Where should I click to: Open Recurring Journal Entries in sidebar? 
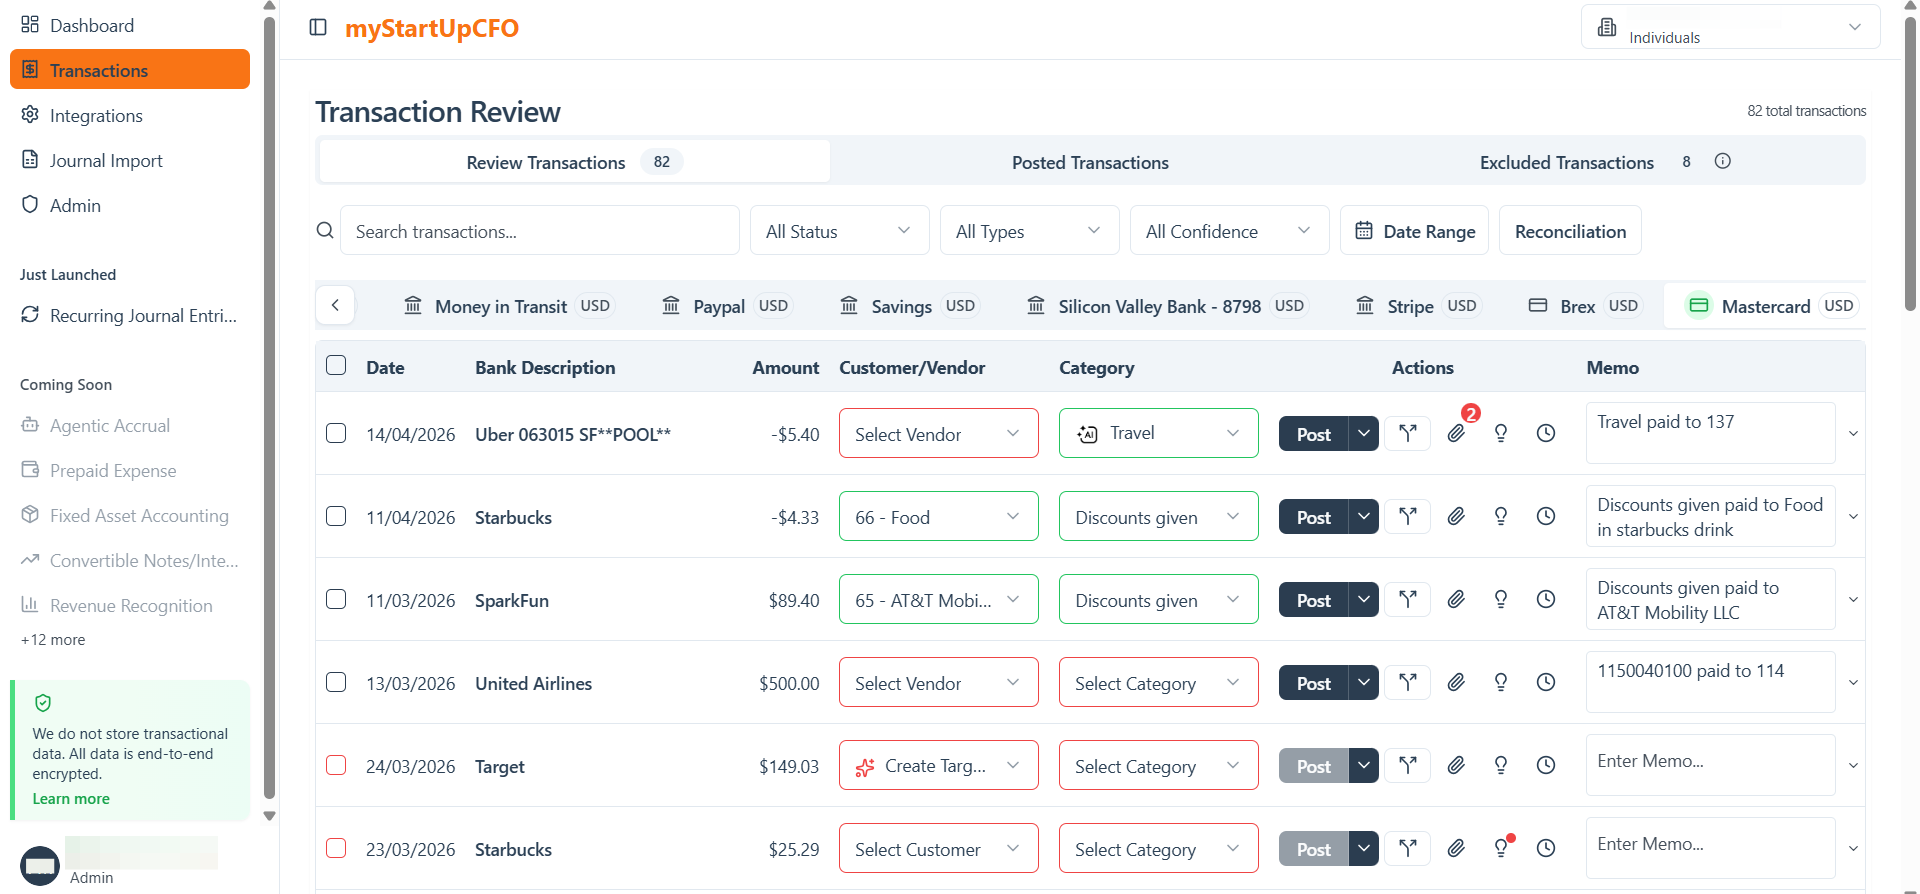(x=130, y=315)
